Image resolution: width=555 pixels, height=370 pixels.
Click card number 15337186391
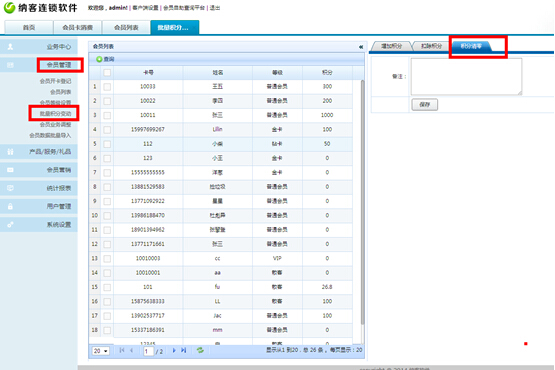(x=148, y=330)
